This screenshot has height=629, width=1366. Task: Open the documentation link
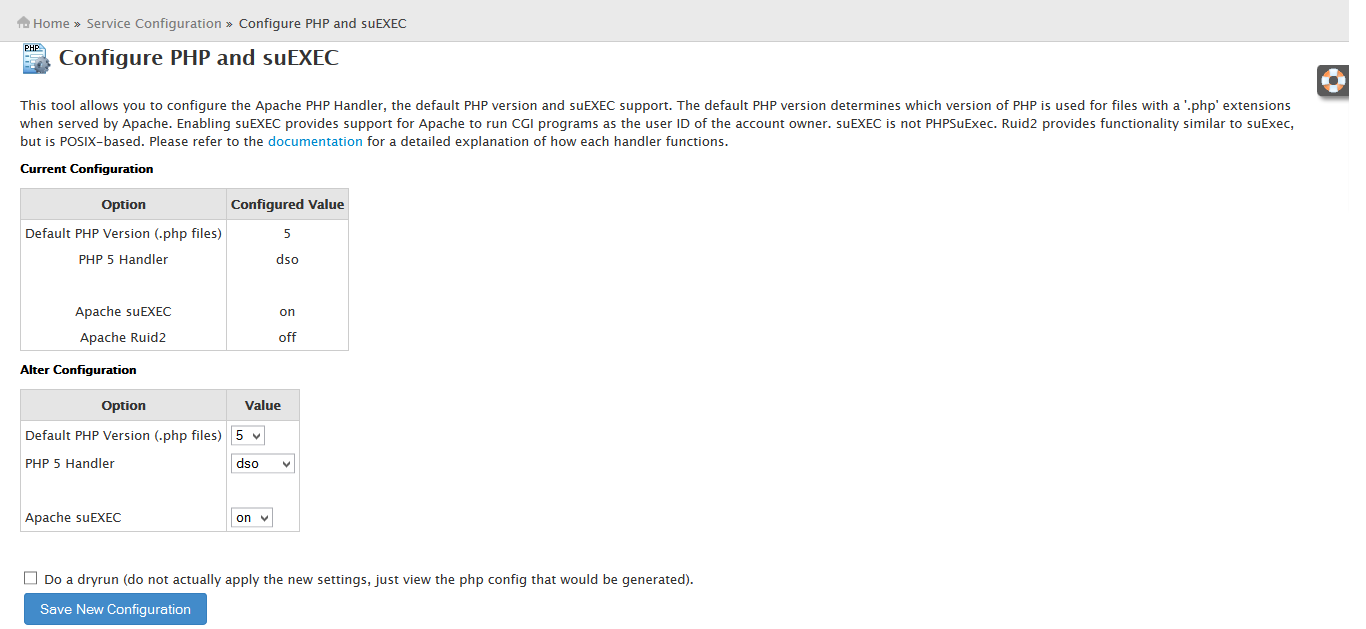[x=315, y=141]
